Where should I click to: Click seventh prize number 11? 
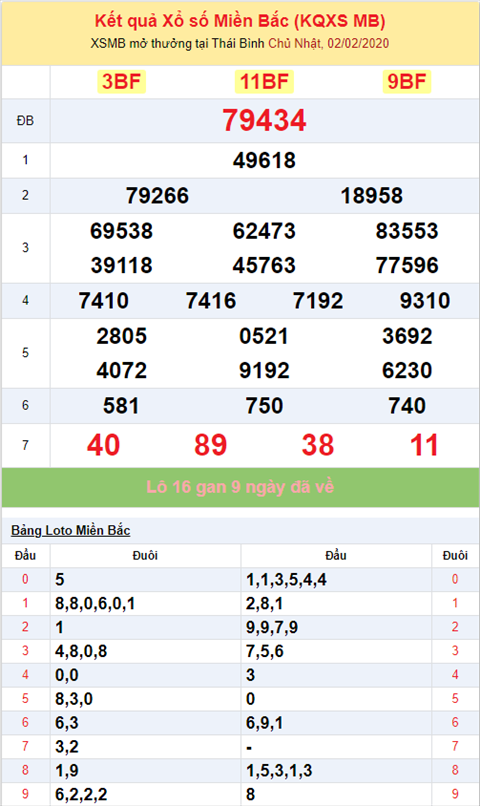tap(424, 445)
